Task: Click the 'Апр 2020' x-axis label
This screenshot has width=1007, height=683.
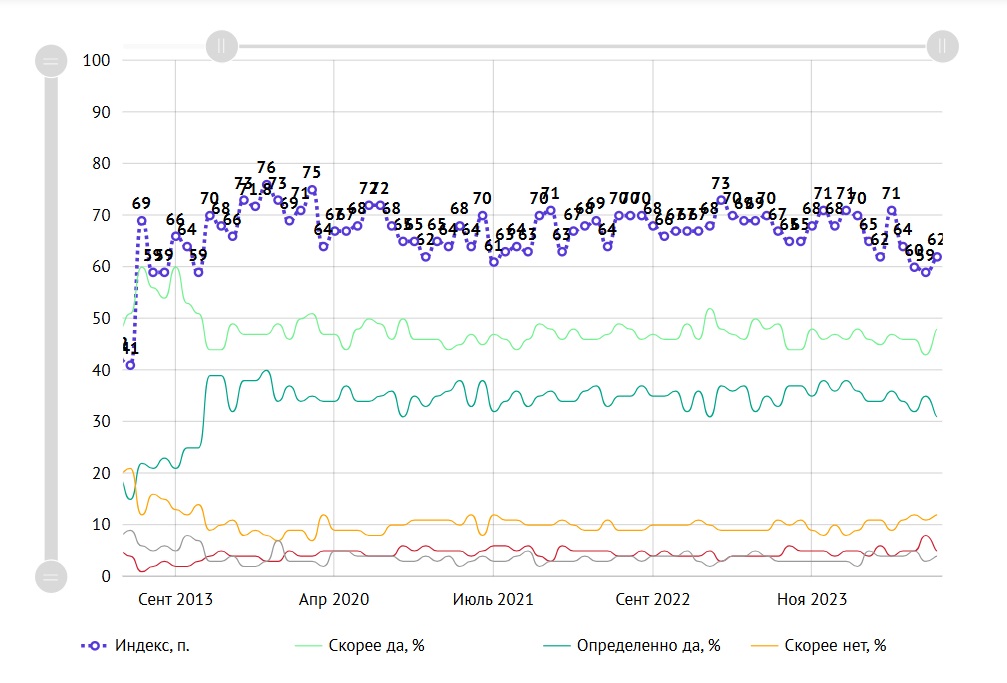Action: click(x=334, y=600)
